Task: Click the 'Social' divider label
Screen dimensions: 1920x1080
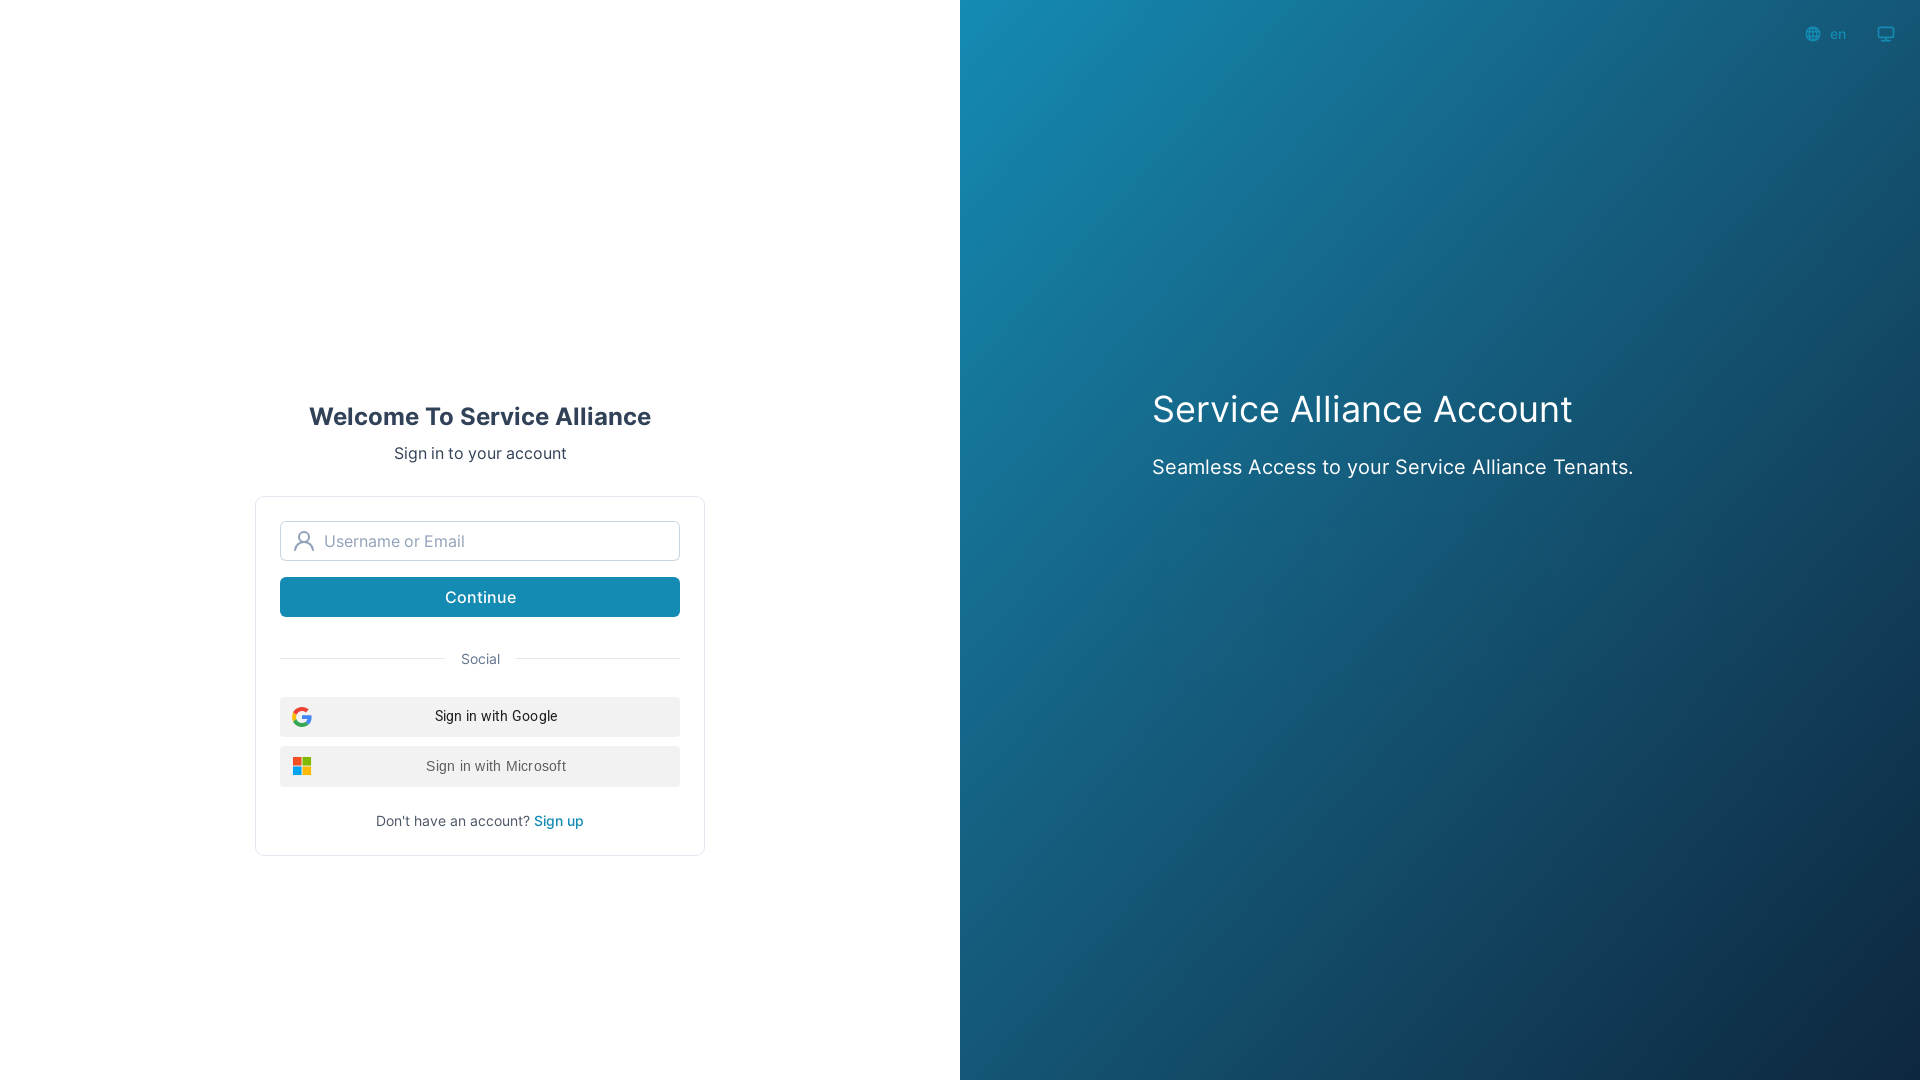Action: coord(480,659)
